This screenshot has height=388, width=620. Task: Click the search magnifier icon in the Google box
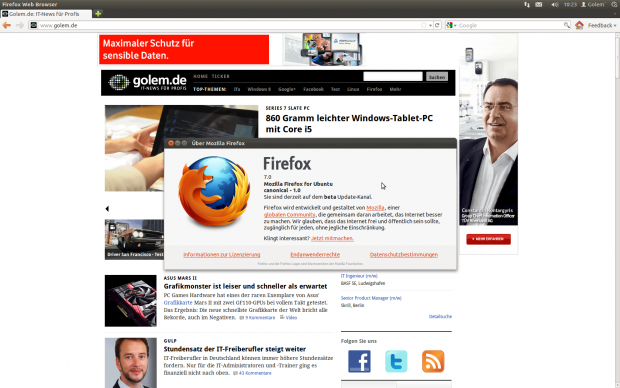pyautogui.click(x=566, y=25)
